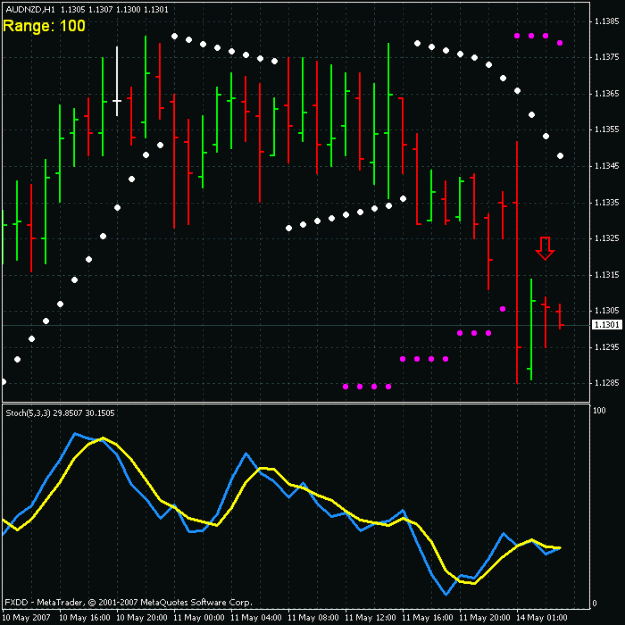Click the 1.1355 price axis label
Image resolution: width=625 pixels, height=625 pixels.
(x=607, y=130)
